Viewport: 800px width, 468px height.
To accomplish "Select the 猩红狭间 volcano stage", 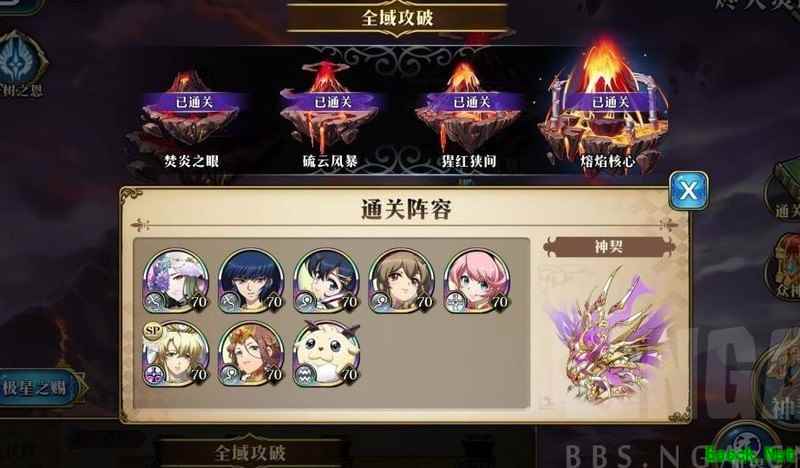I will (x=468, y=117).
